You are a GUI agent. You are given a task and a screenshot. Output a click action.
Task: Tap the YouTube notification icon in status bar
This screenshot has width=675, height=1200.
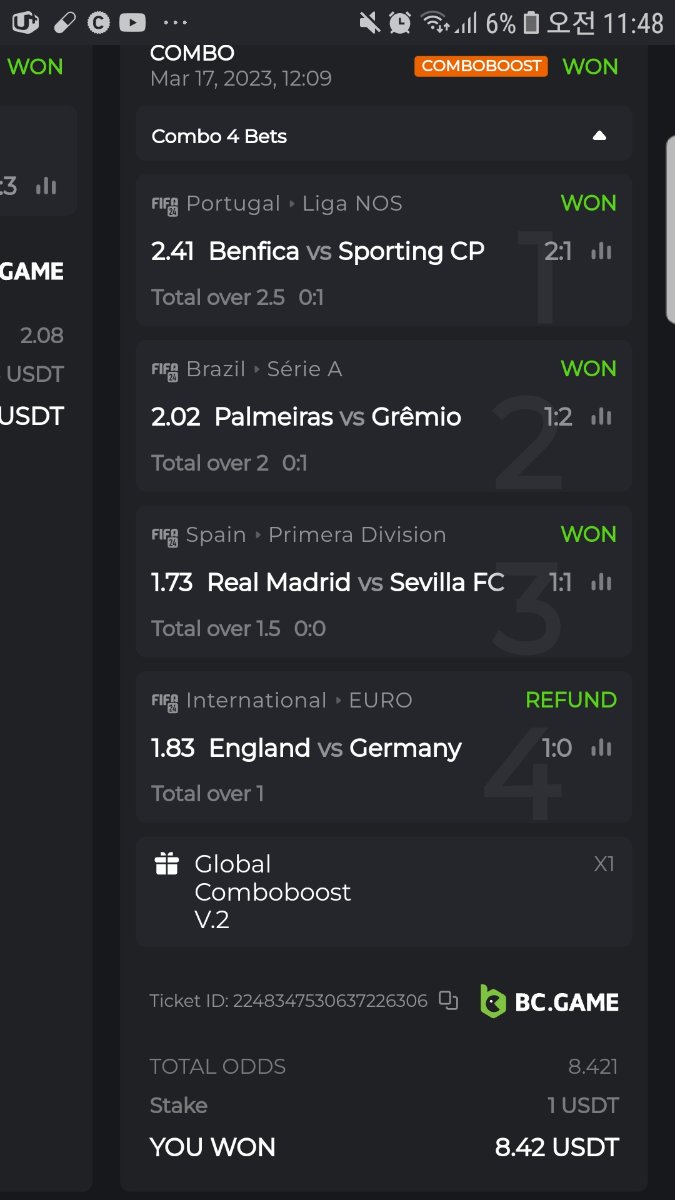coord(131,22)
